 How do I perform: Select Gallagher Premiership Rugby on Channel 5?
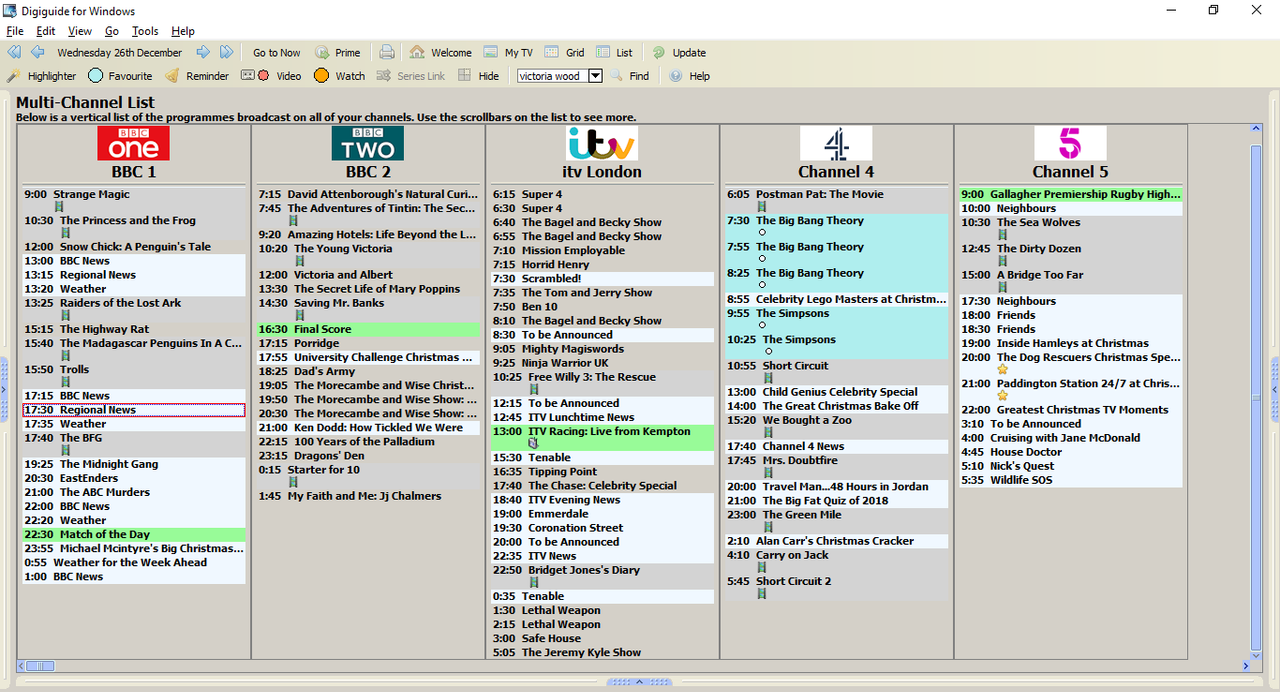tap(1071, 194)
